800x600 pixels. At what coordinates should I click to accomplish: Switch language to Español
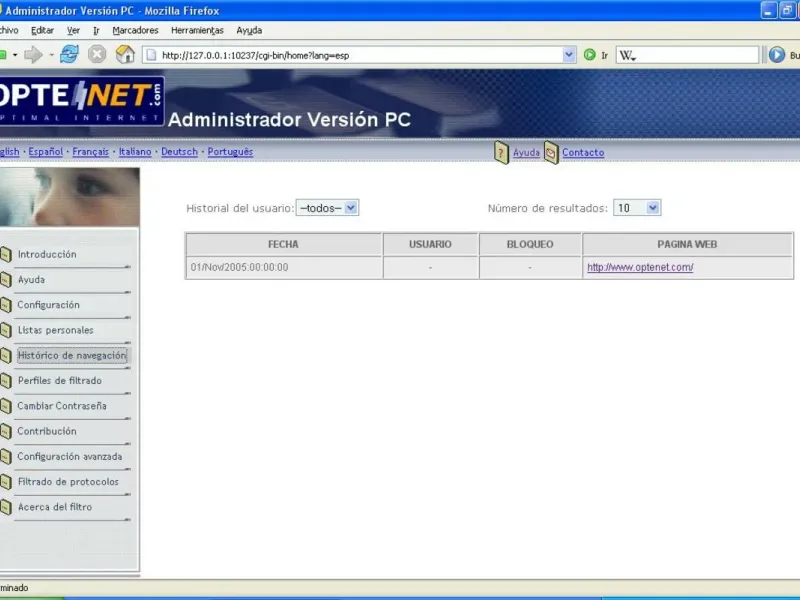[45, 152]
